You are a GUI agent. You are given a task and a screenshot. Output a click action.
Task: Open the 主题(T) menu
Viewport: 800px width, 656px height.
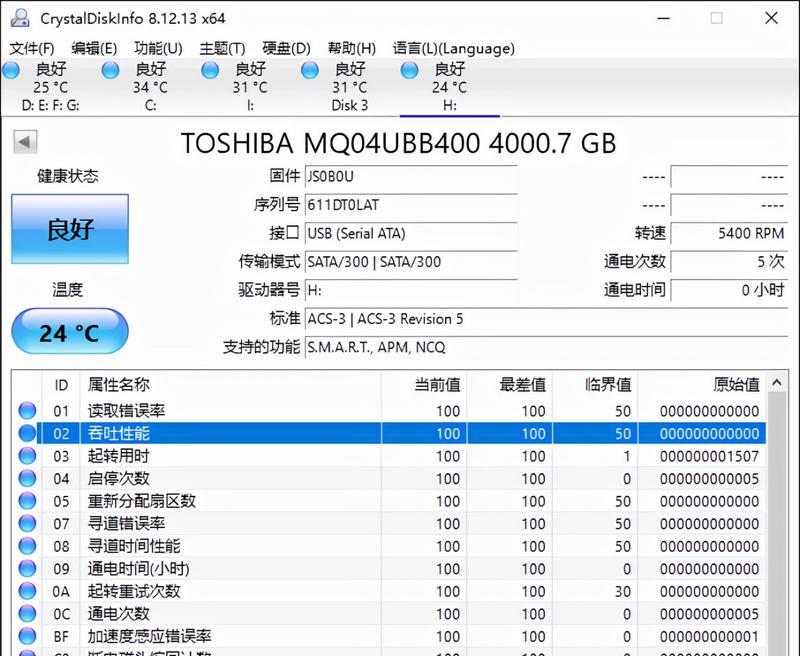coord(222,48)
